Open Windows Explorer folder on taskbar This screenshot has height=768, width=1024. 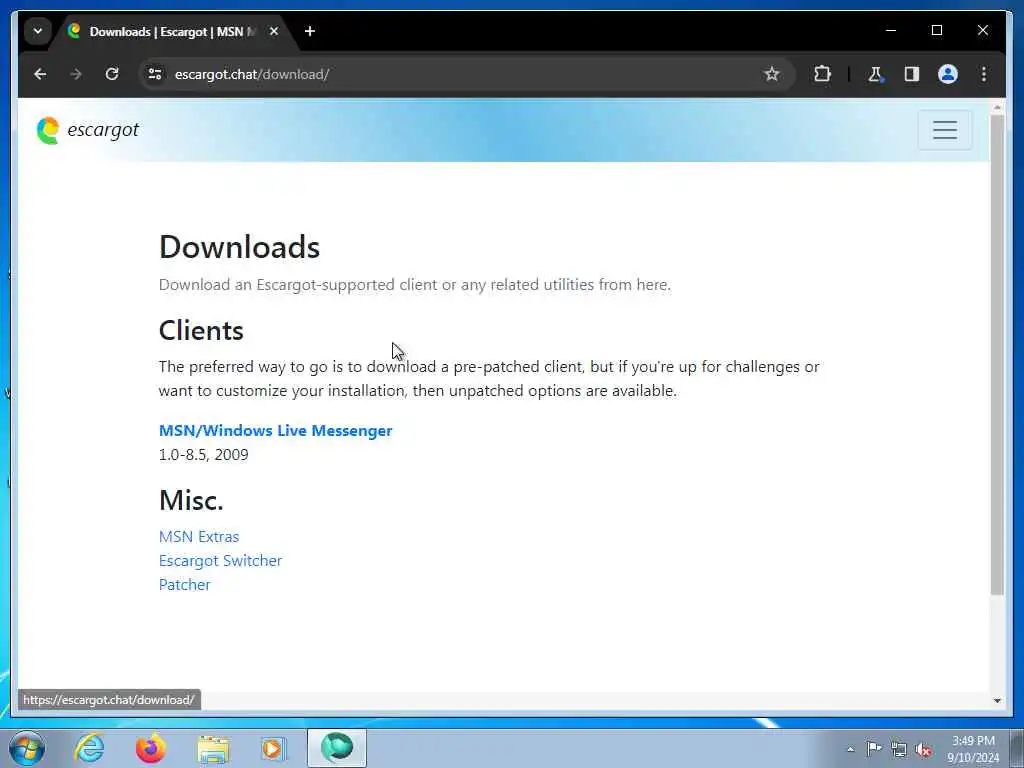pos(213,748)
